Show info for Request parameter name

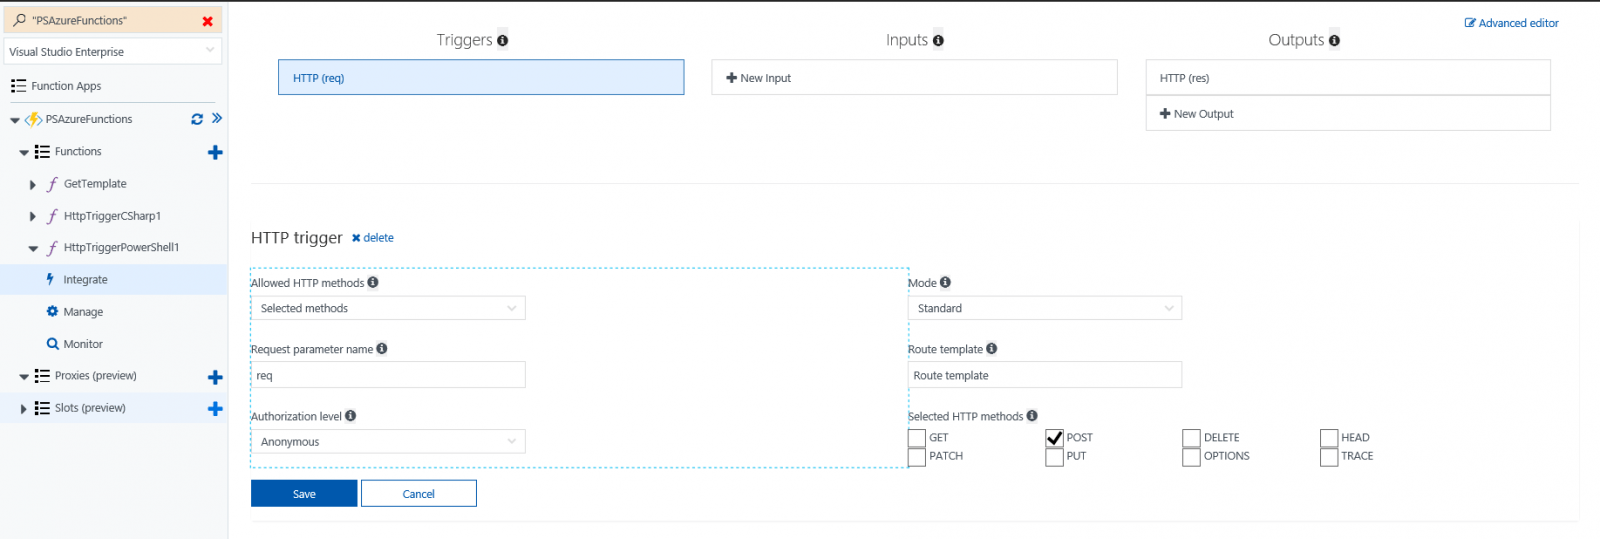(x=382, y=348)
